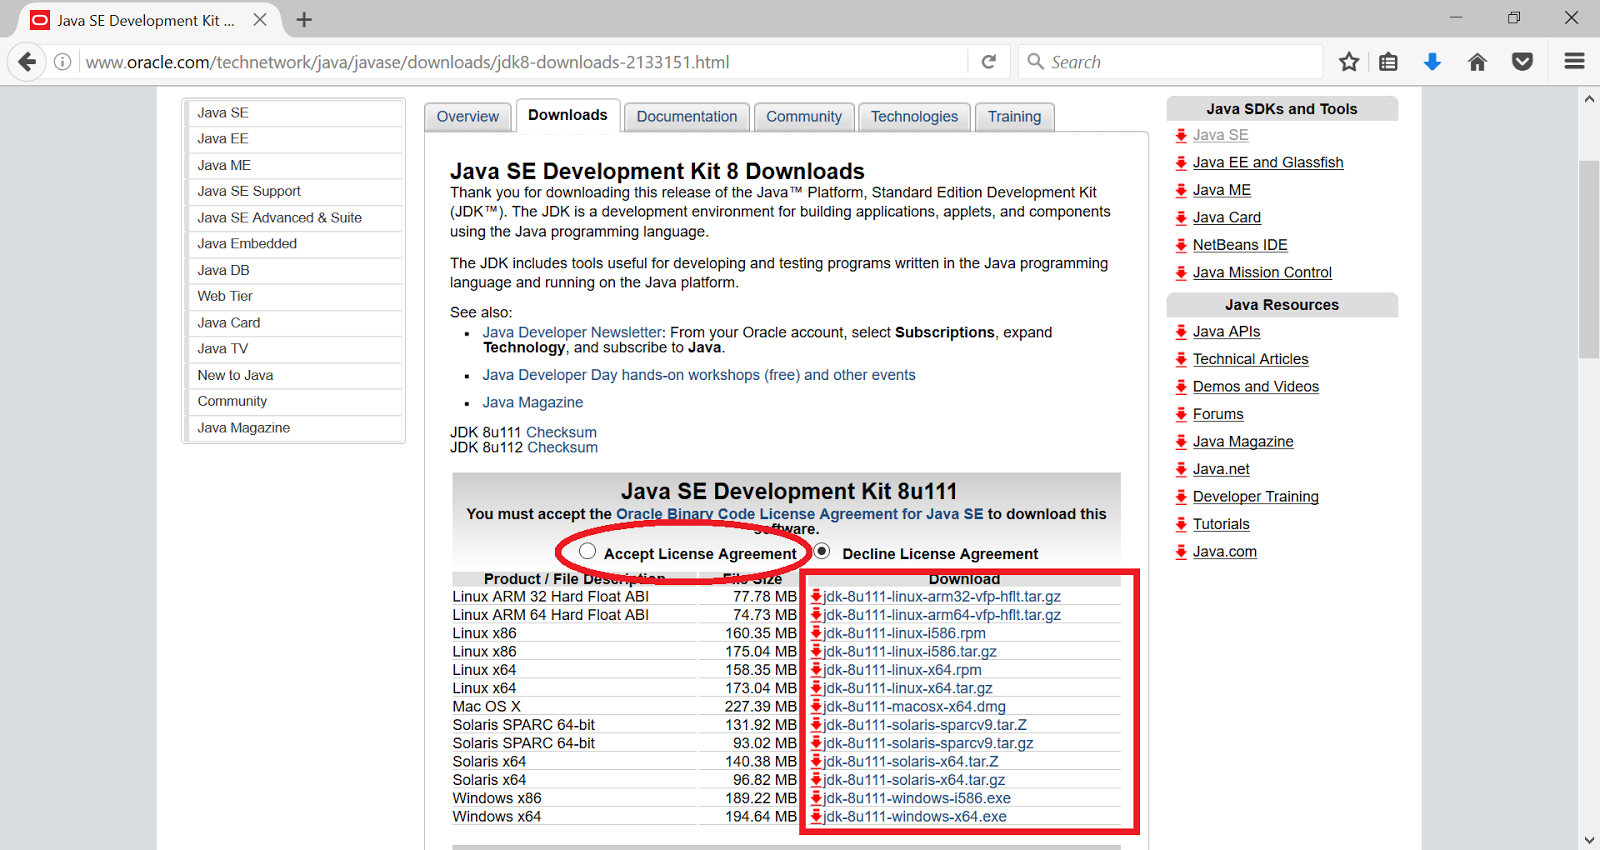
Task: Click 'Linux ARM 64 Hard Float ABI' row label
Action: pyautogui.click(x=551, y=615)
